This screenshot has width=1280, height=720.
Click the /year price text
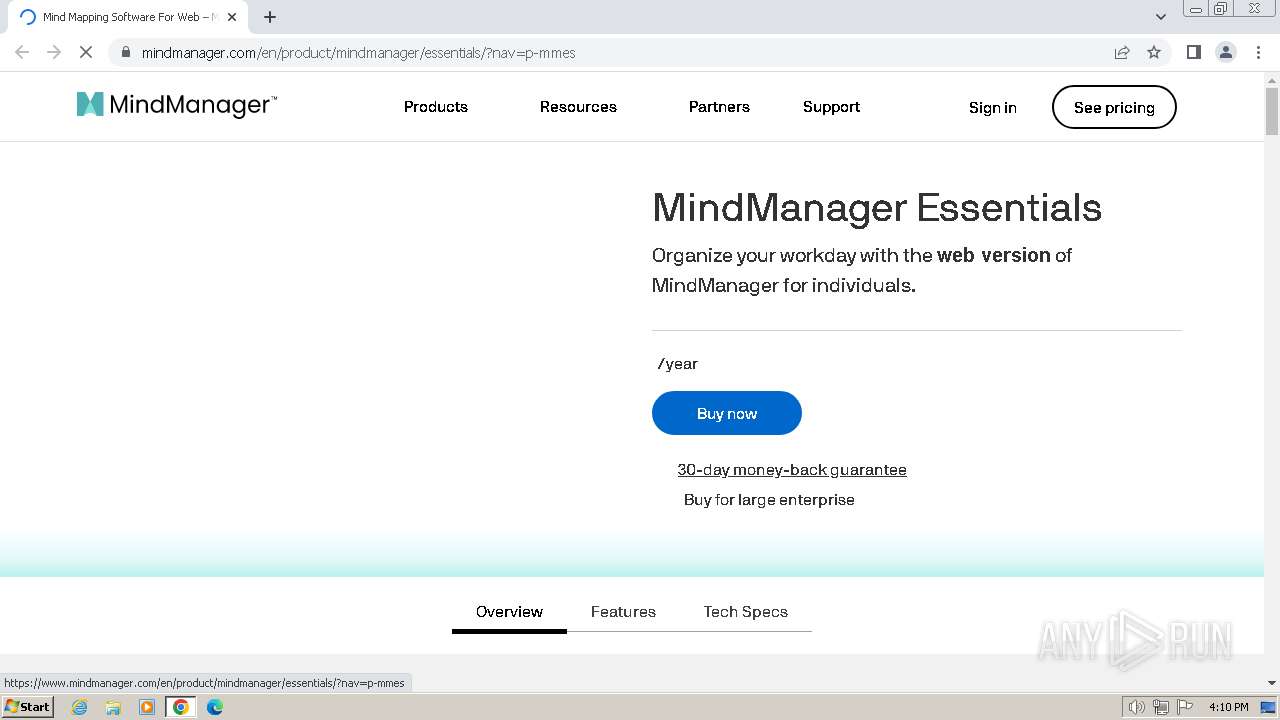(x=678, y=364)
